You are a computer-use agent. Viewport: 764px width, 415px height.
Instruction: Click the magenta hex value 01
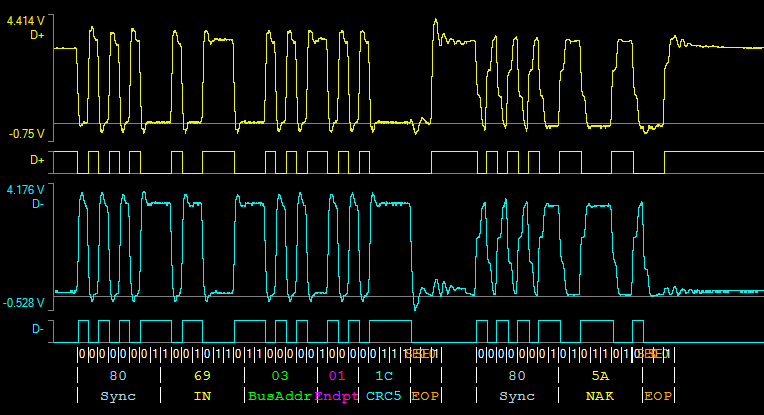pyautogui.click(x=337, y=376)
